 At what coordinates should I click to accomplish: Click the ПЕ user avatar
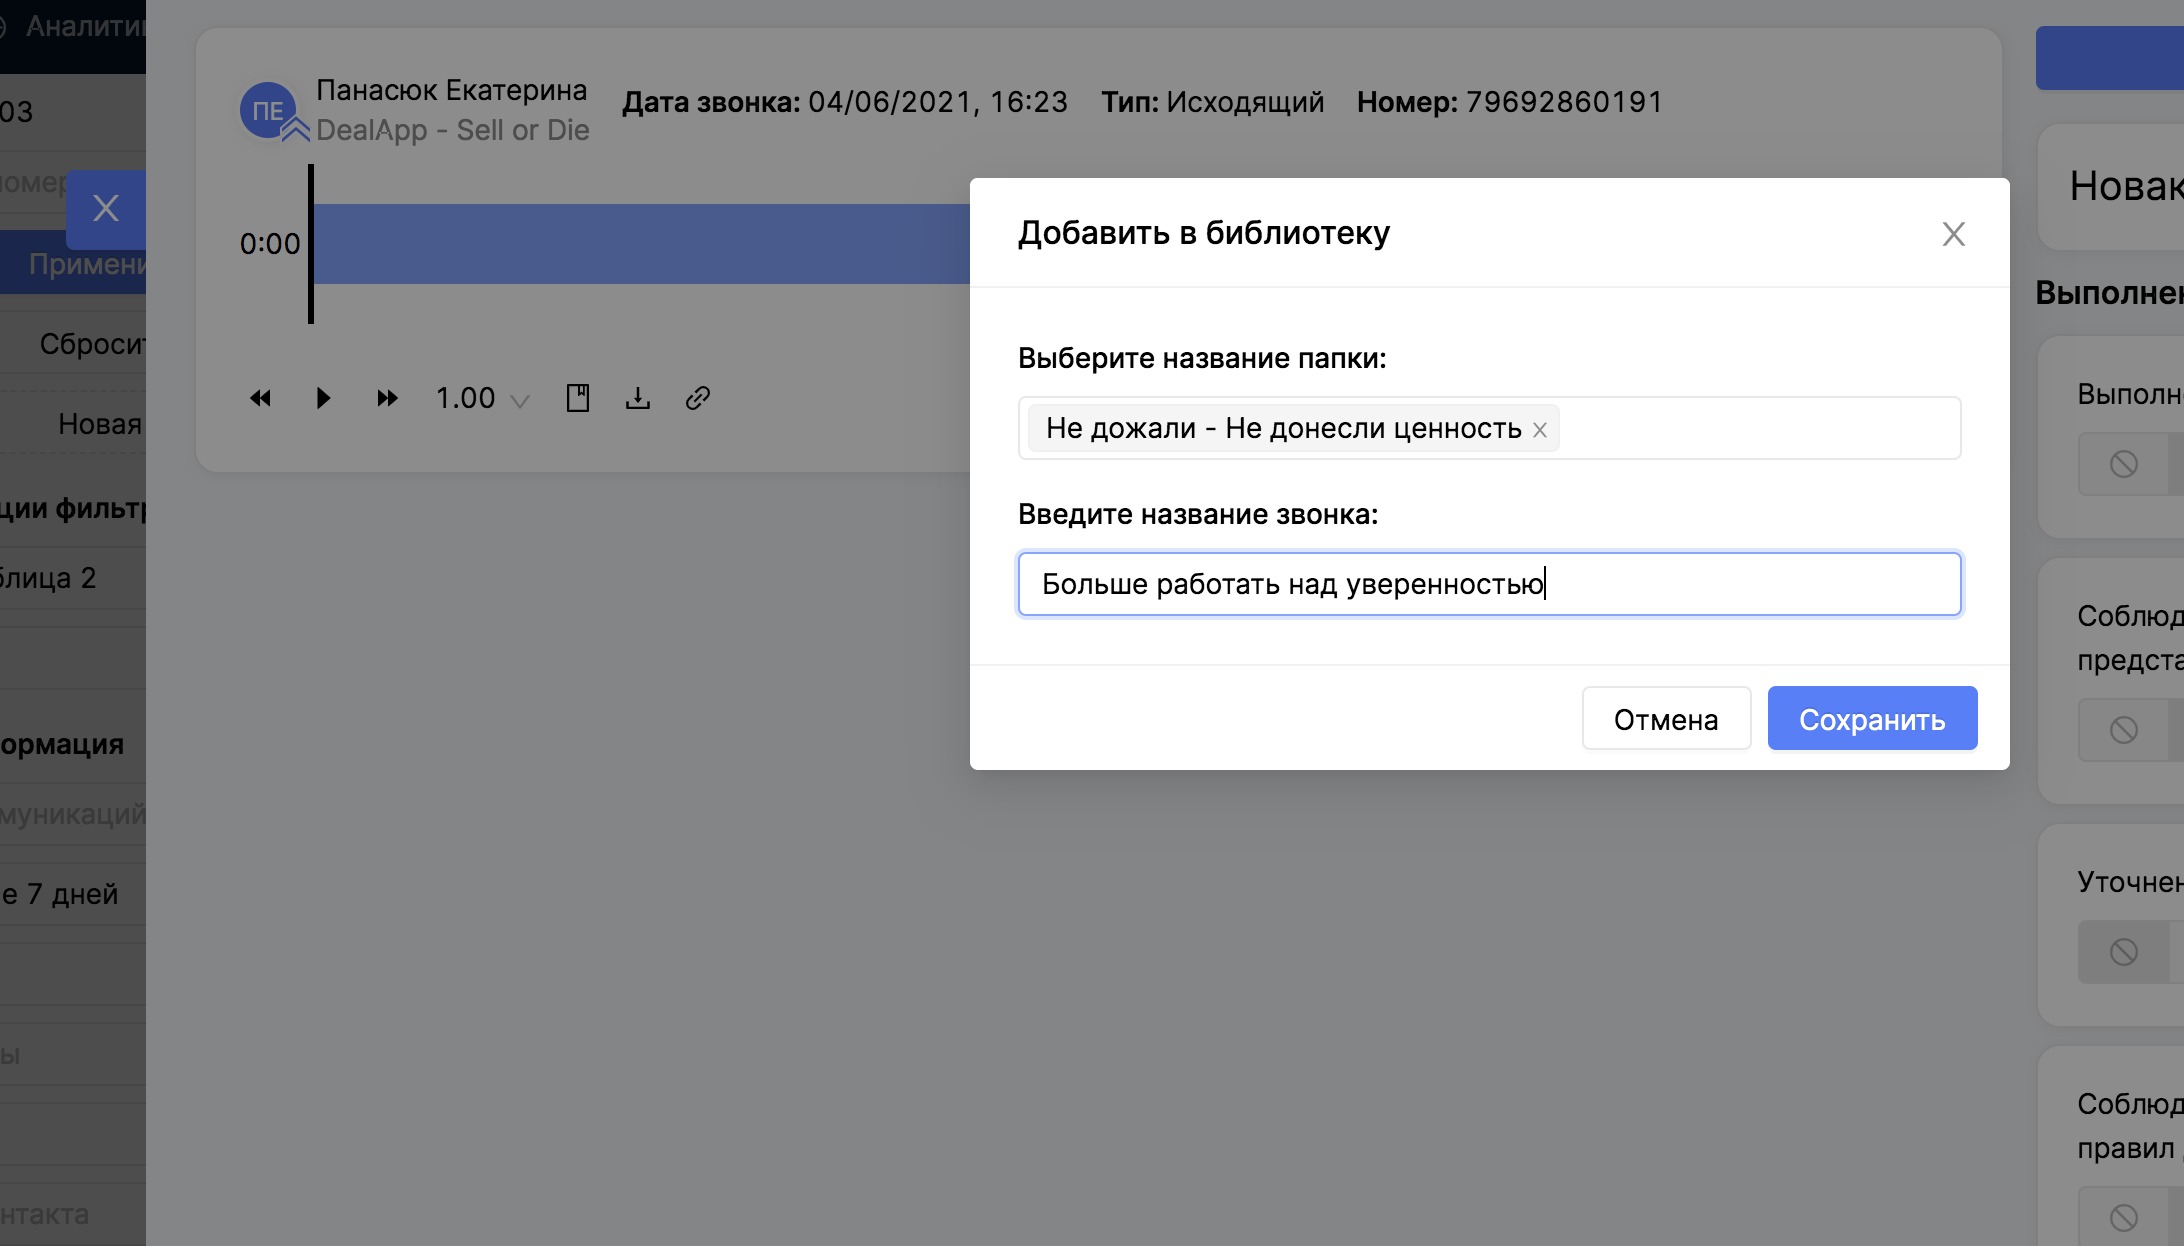[267, 110]
